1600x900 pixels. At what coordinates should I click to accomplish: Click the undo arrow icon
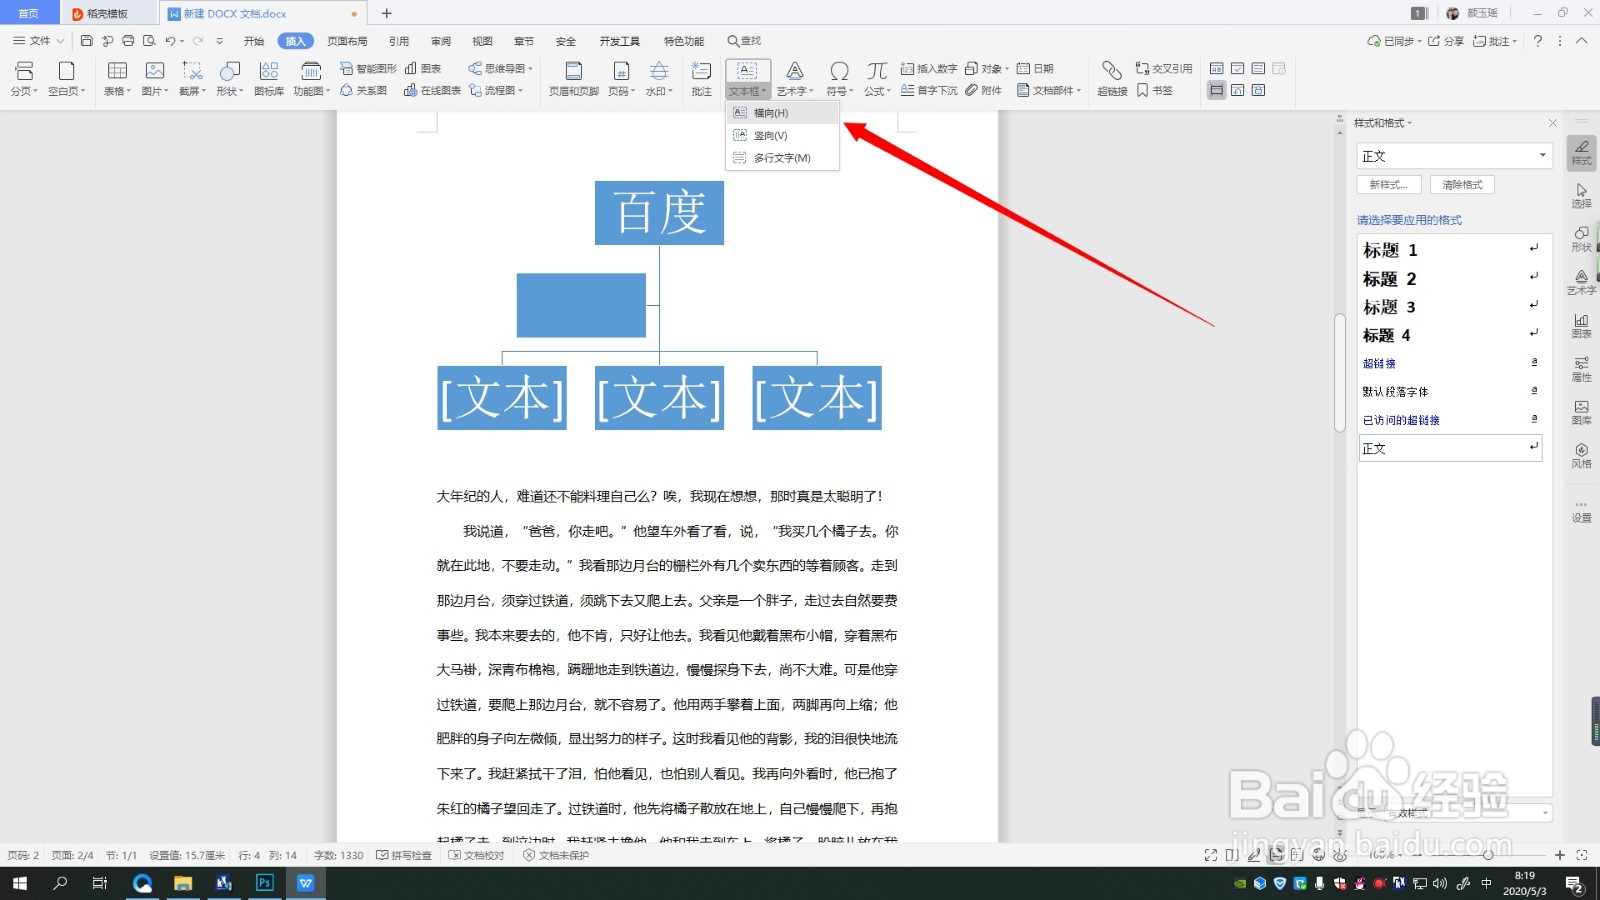coord(171,41)
